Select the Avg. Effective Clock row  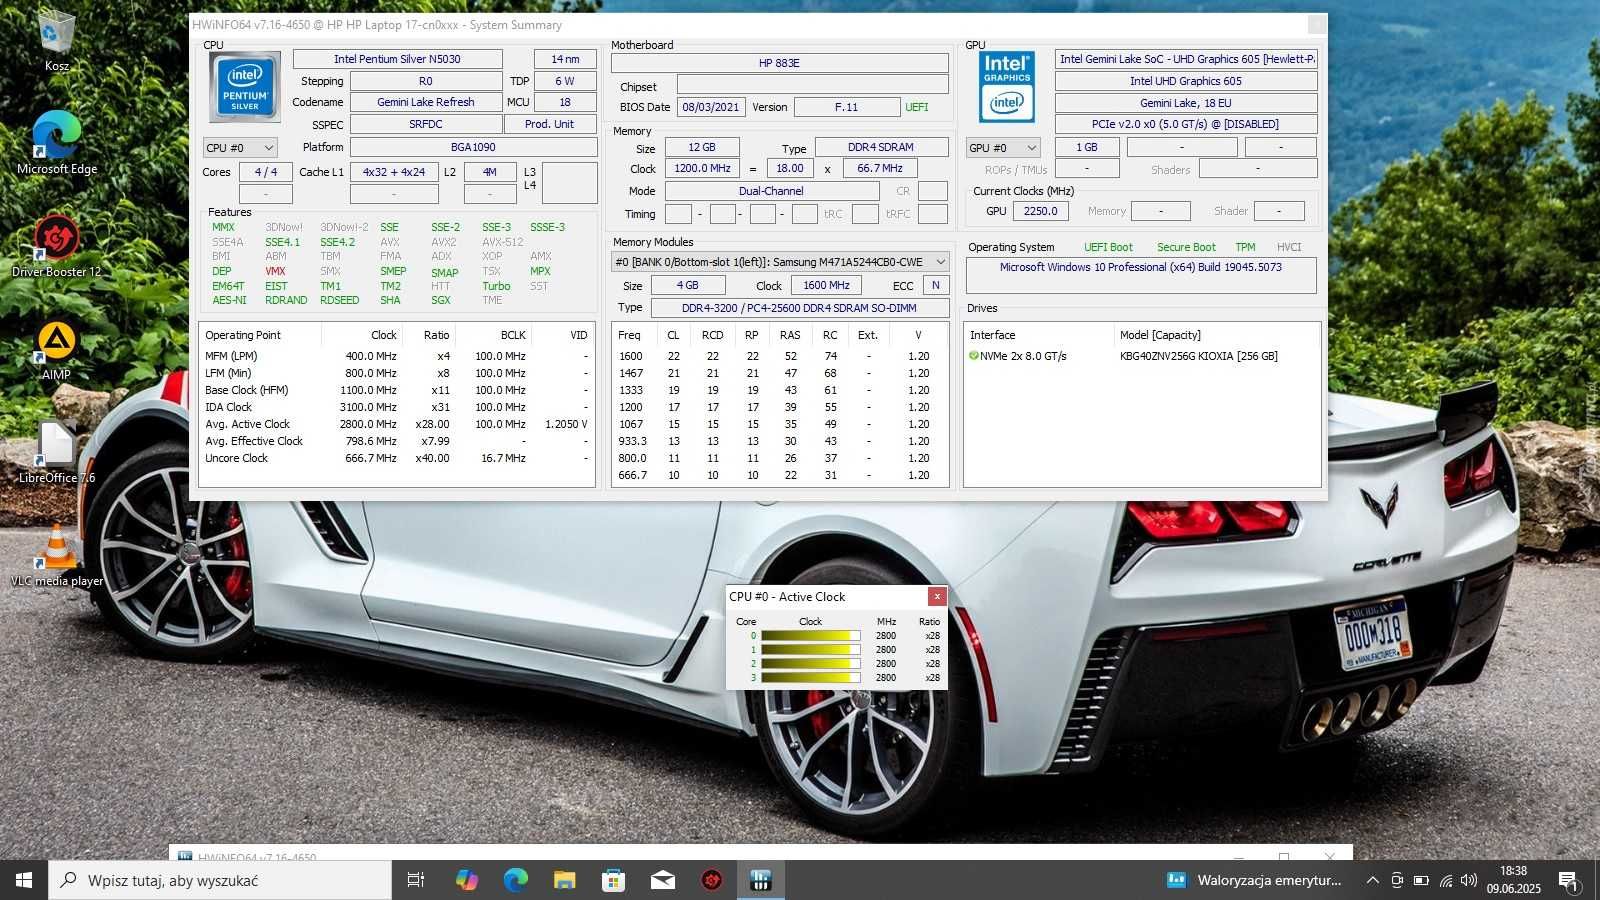397,441
